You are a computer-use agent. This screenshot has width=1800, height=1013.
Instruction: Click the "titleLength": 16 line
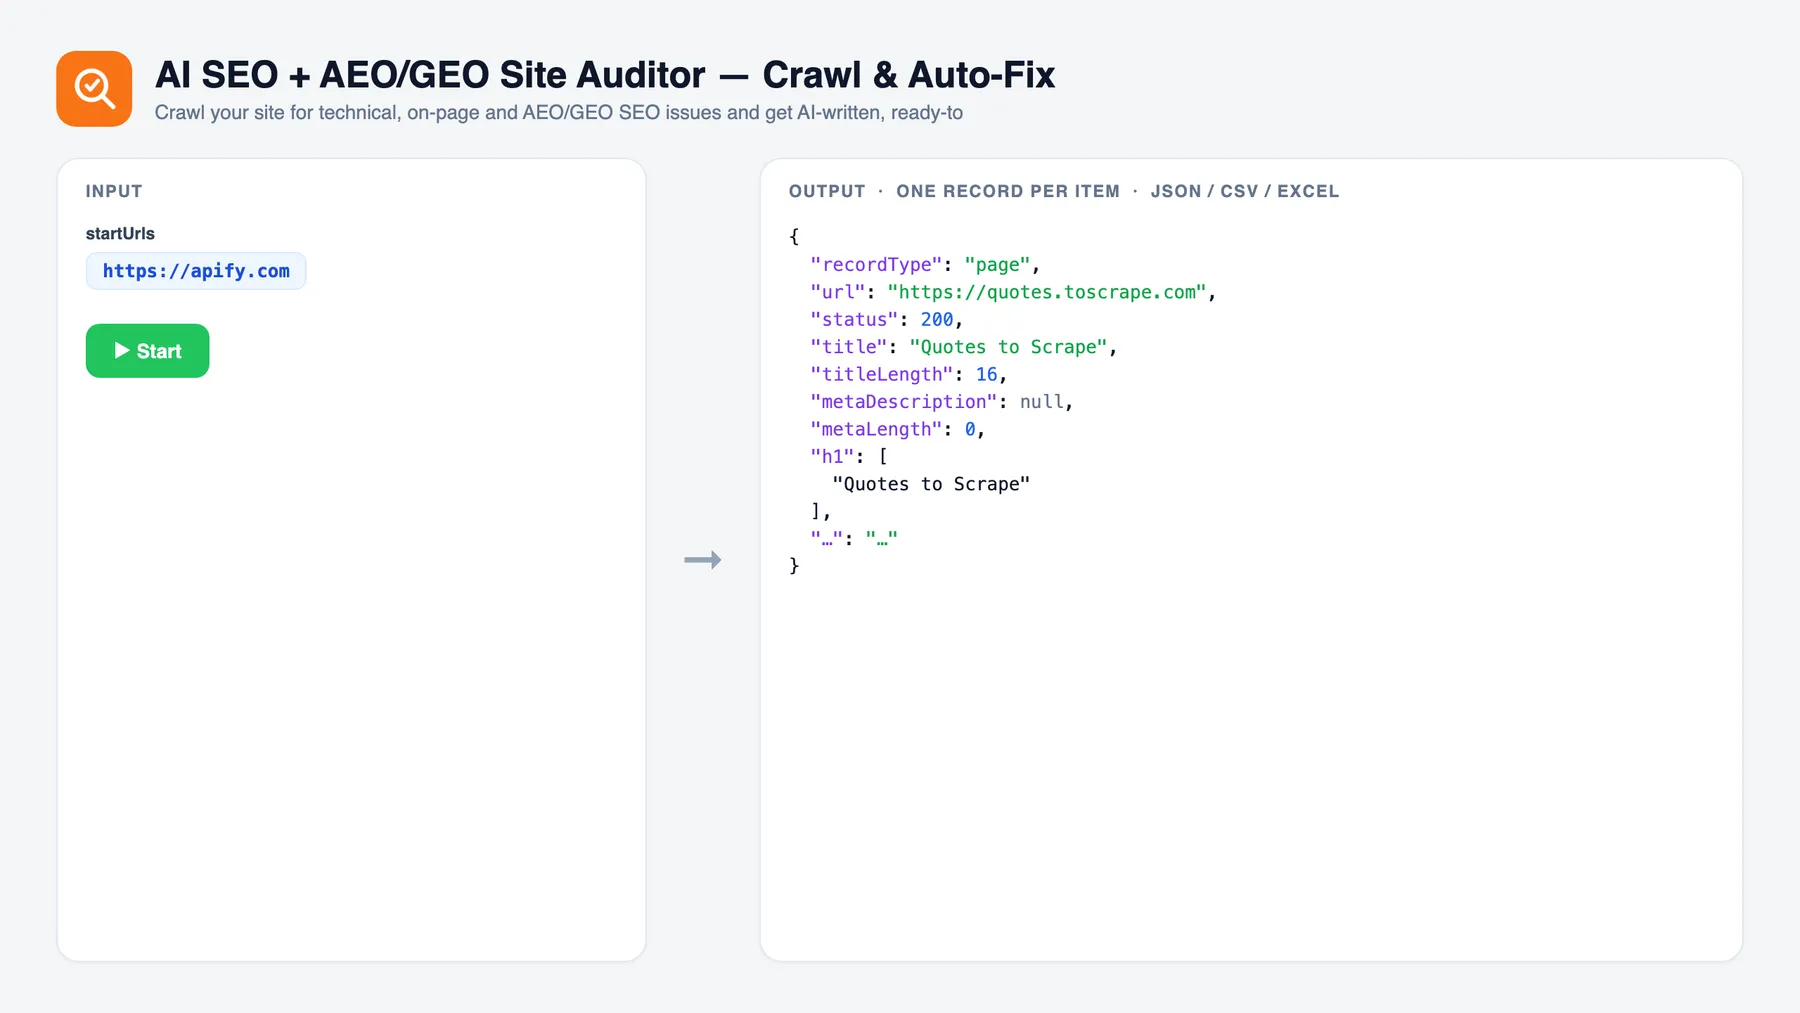pos(908,374)
